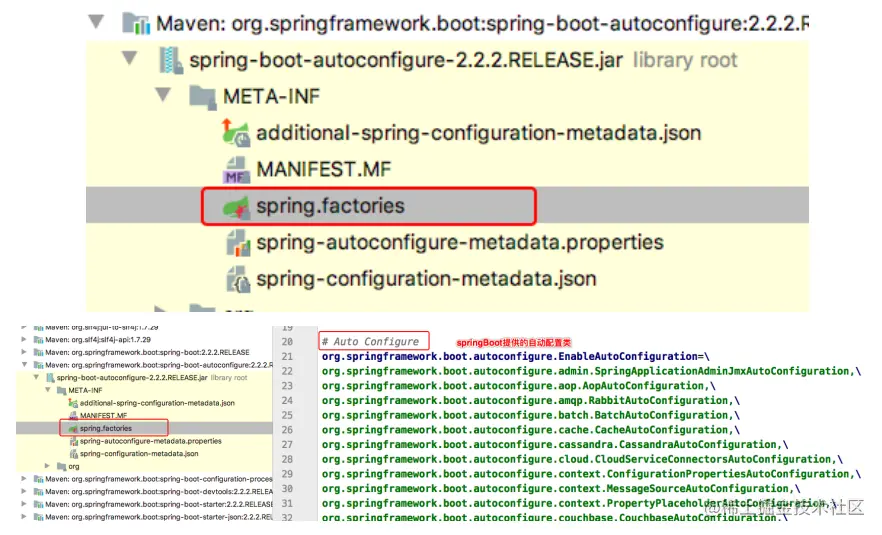Select the org folder label beside the editor
The width and height of the screenshot is (882, 535).
coord(74,466)
